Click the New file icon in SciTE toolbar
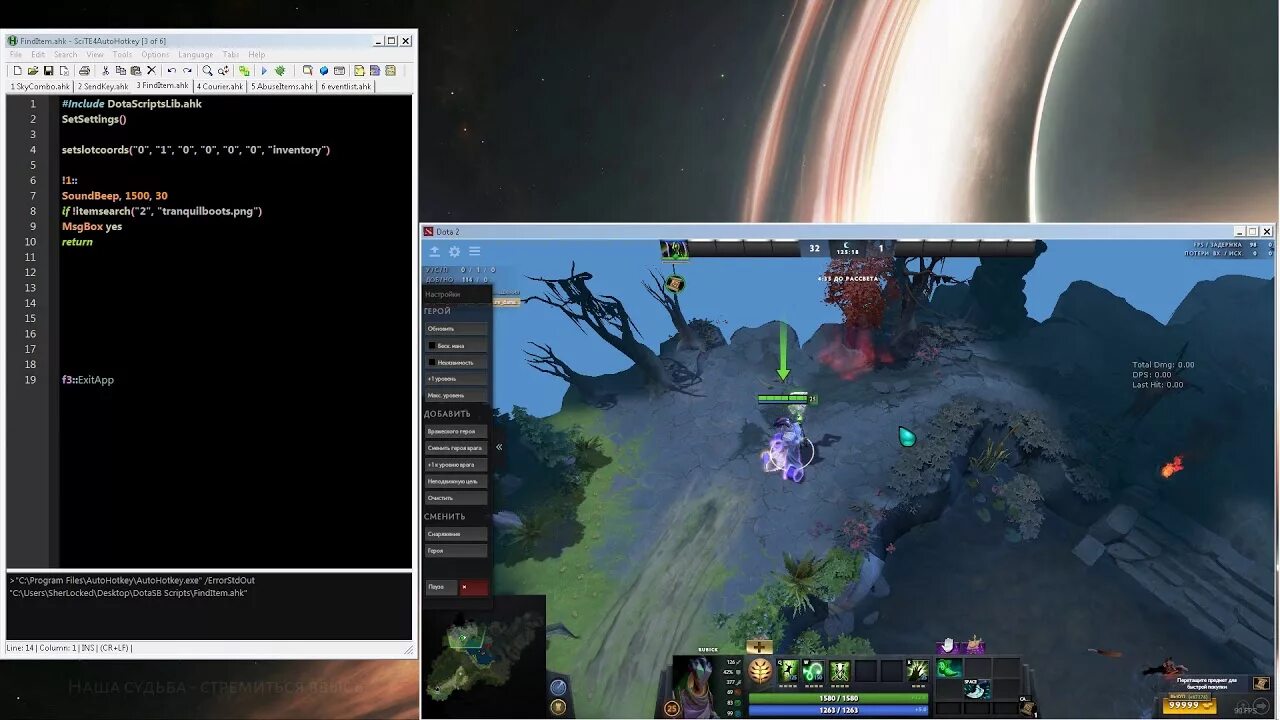Image resolution: width=1280 pixels, height=720 pixels. click(x=17, y=71)
